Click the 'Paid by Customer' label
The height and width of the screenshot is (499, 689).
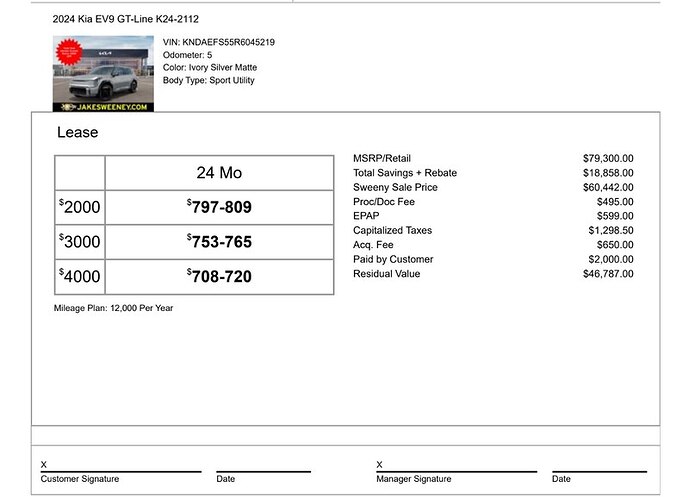(x=393, y=259)
